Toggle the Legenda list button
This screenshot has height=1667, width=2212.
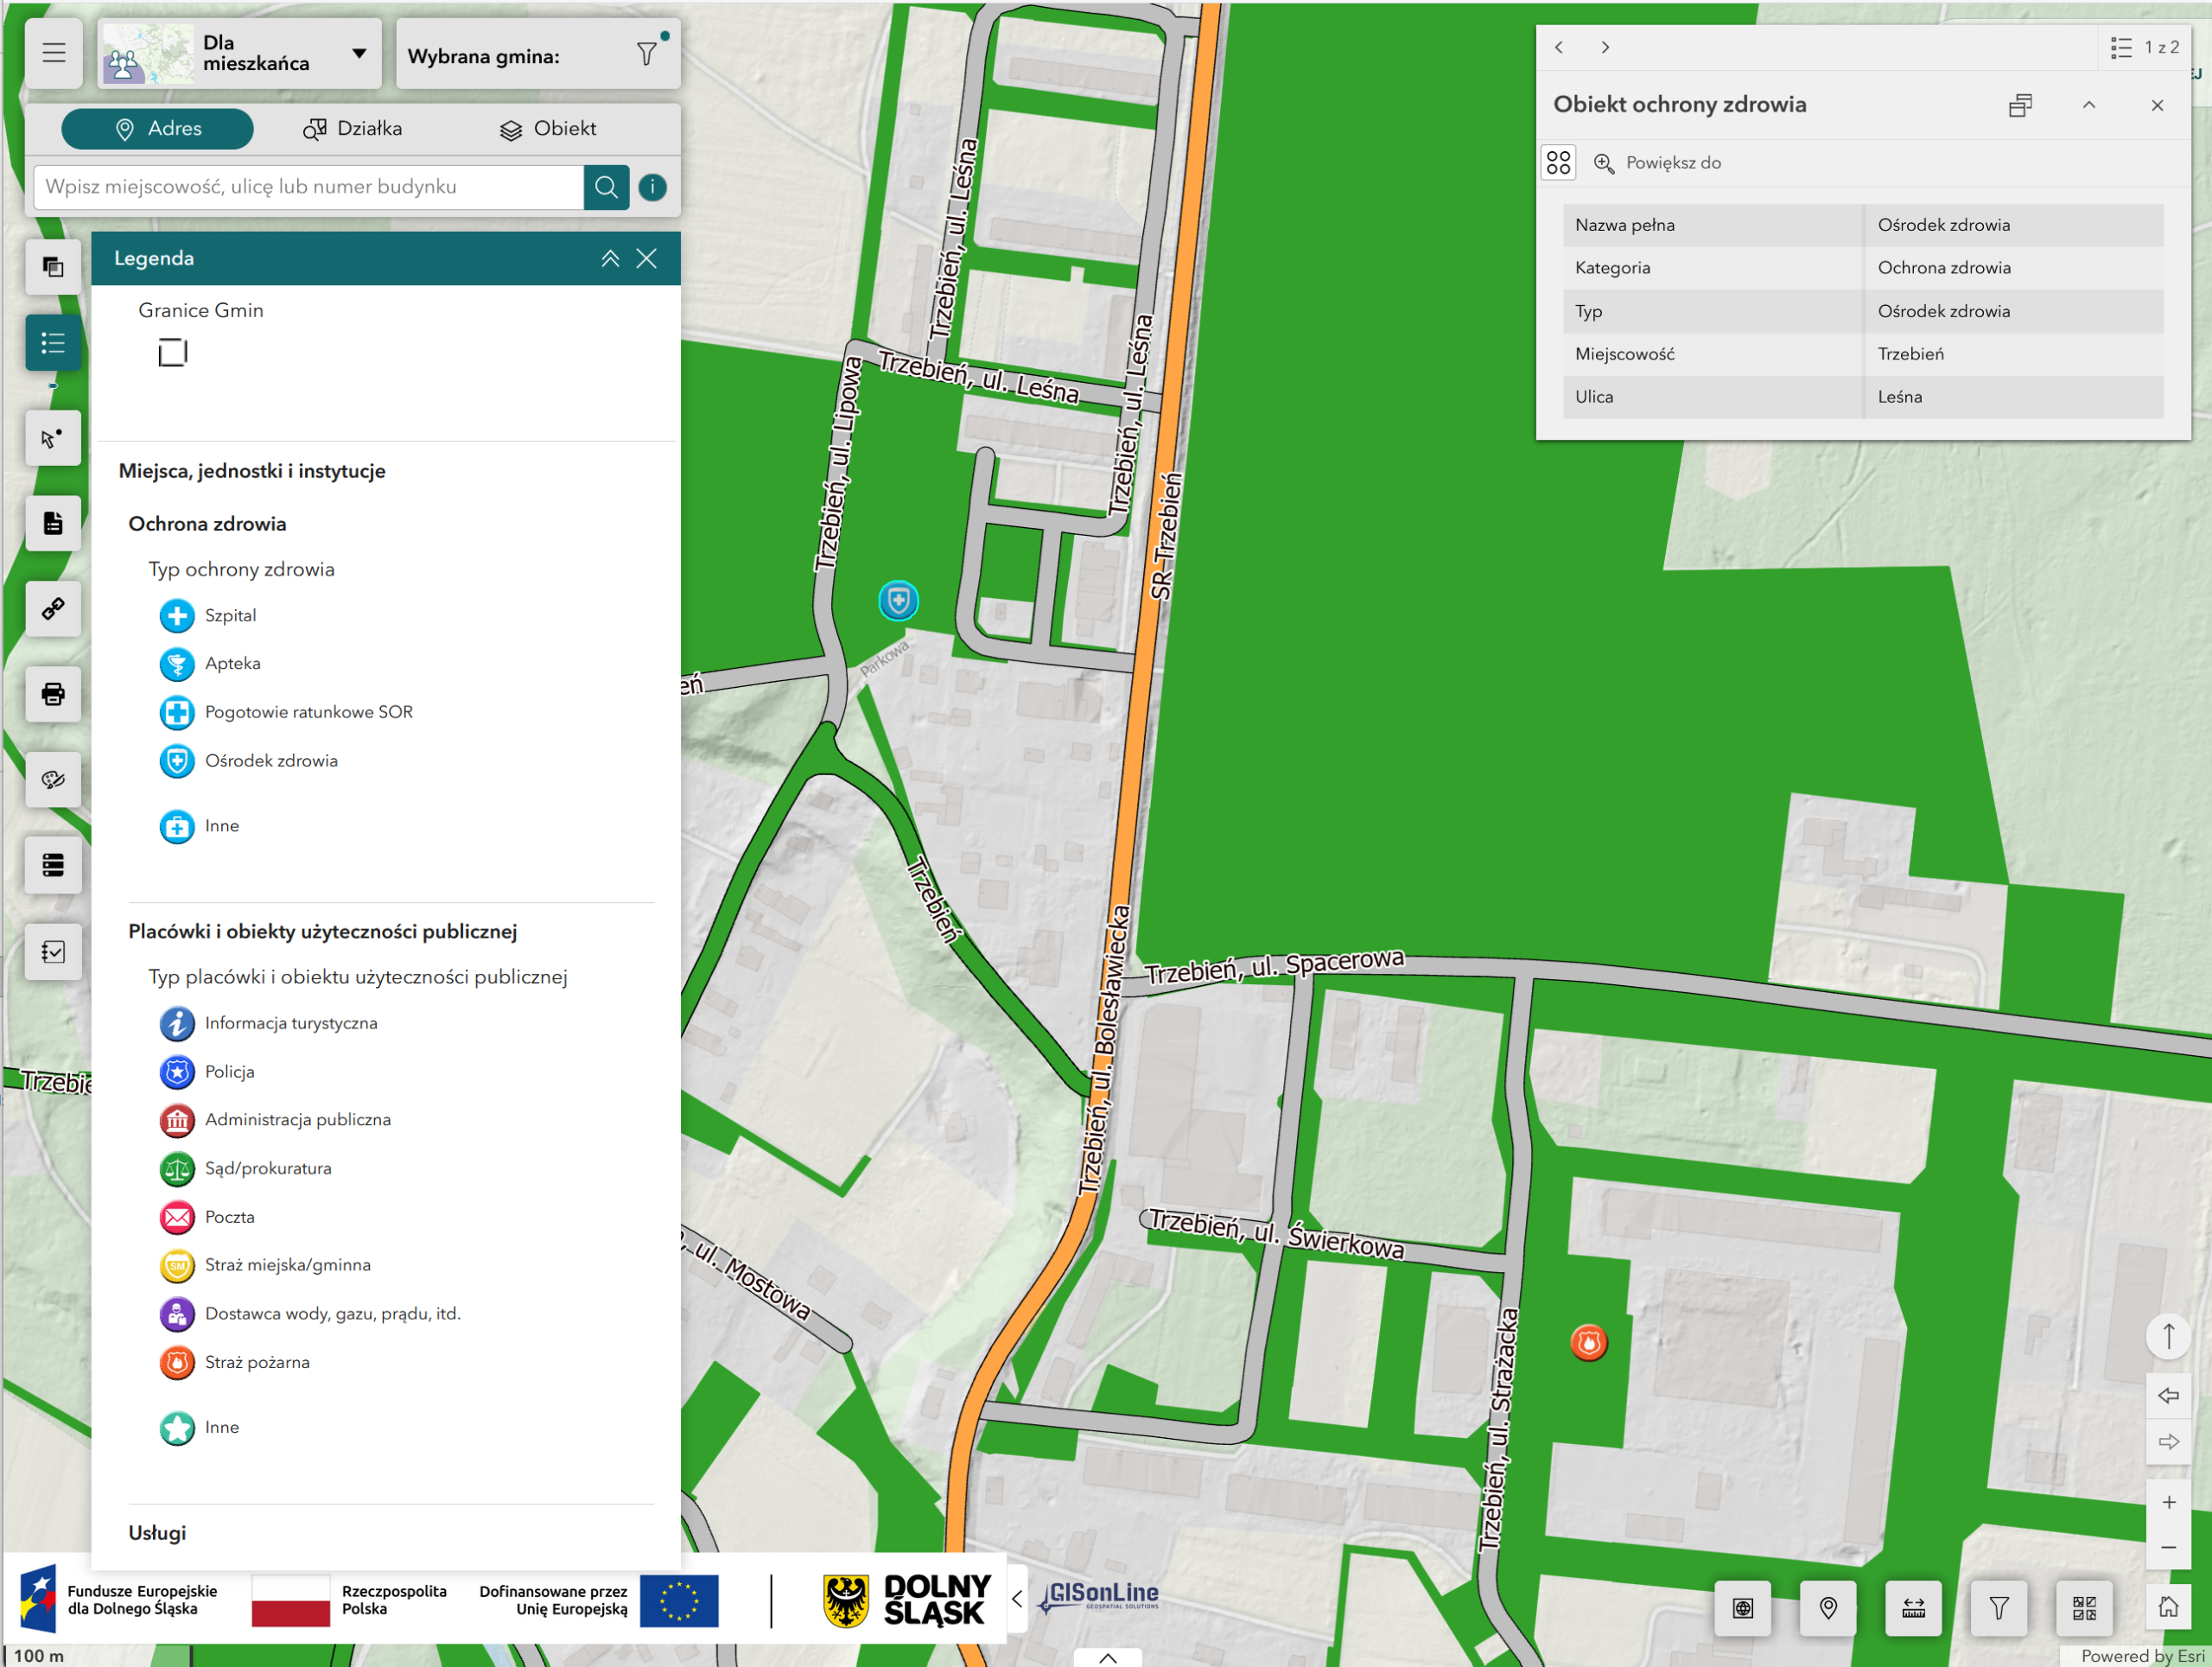point(53,343)
